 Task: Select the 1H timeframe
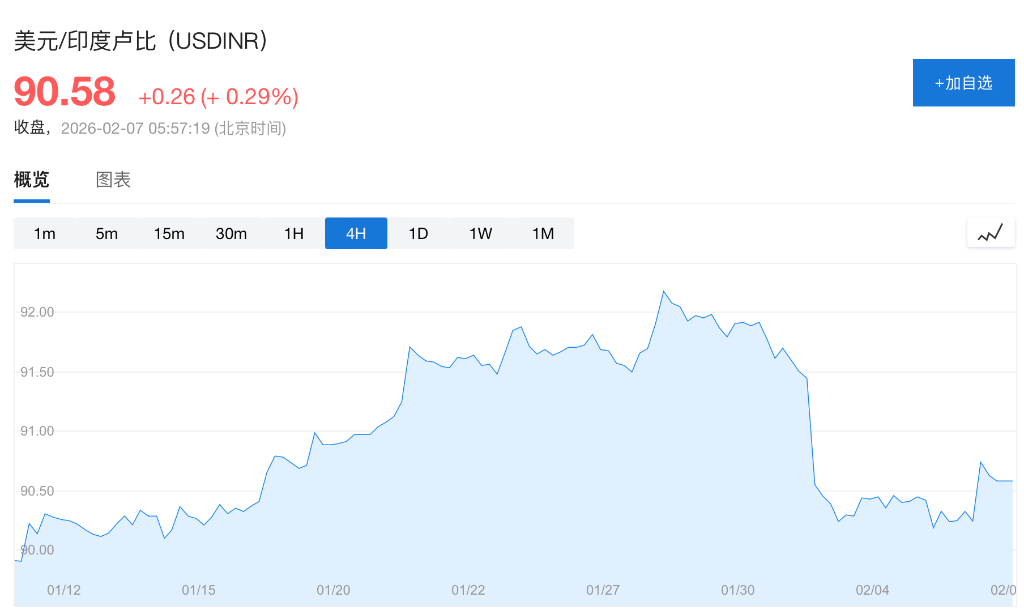coord(293,233)
